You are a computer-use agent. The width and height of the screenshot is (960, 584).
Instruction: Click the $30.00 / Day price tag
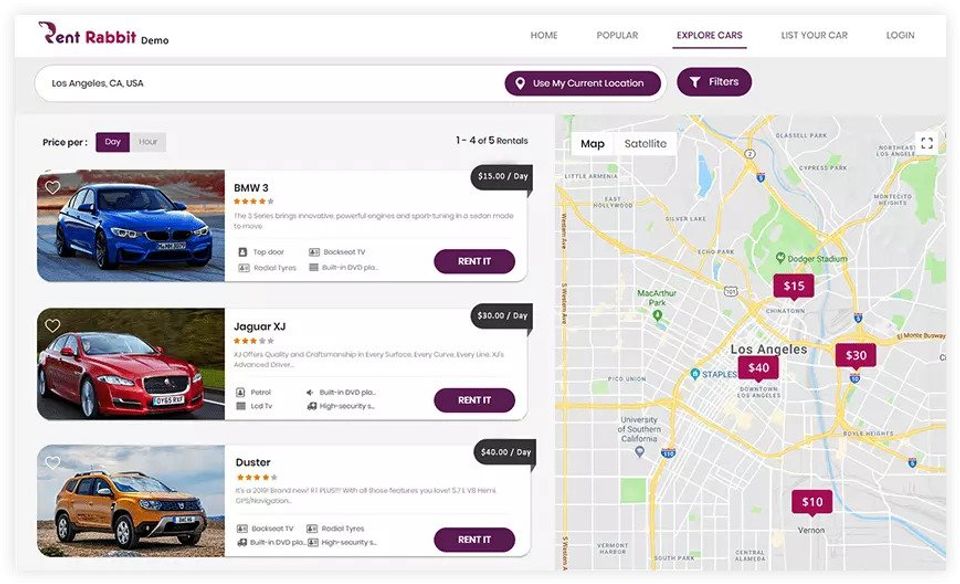[x=502, y=316]
